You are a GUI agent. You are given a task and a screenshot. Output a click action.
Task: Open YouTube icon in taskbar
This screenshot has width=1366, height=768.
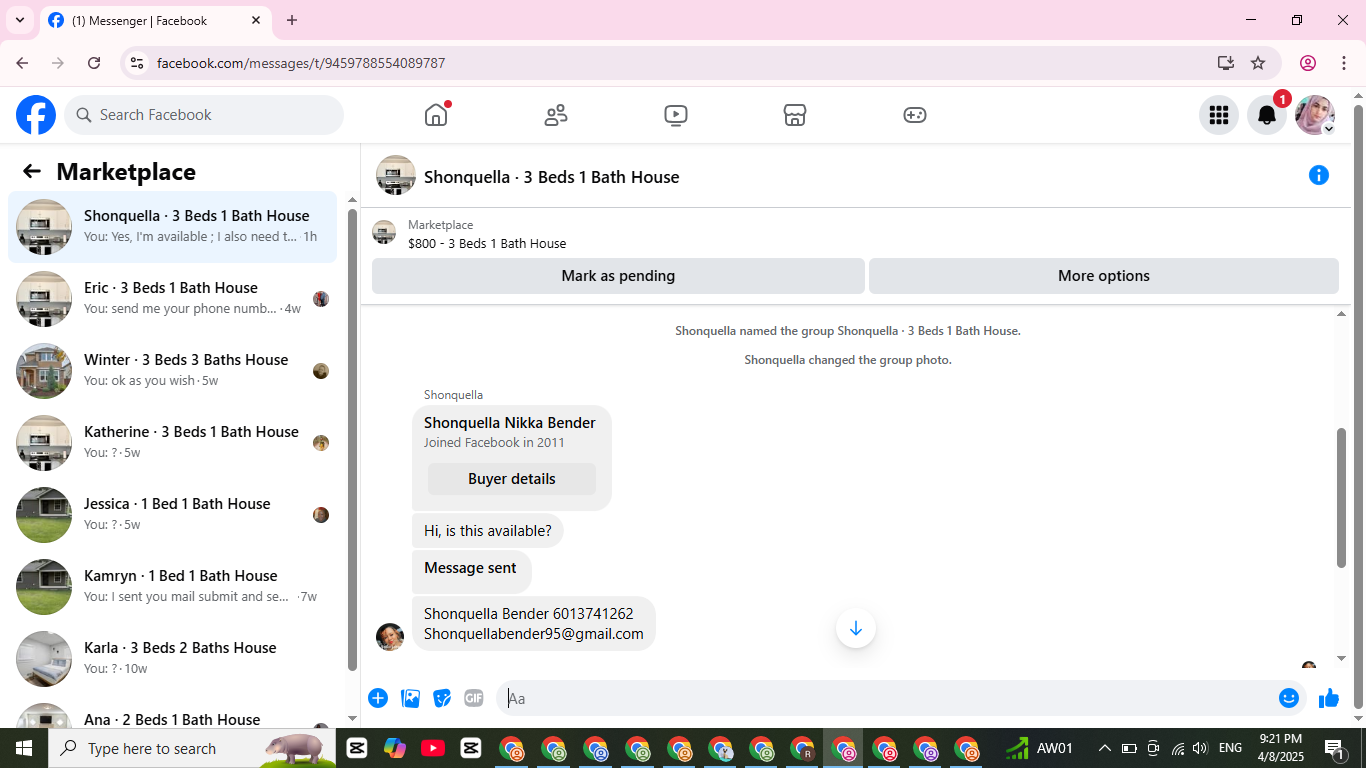(x=433, y=748)
